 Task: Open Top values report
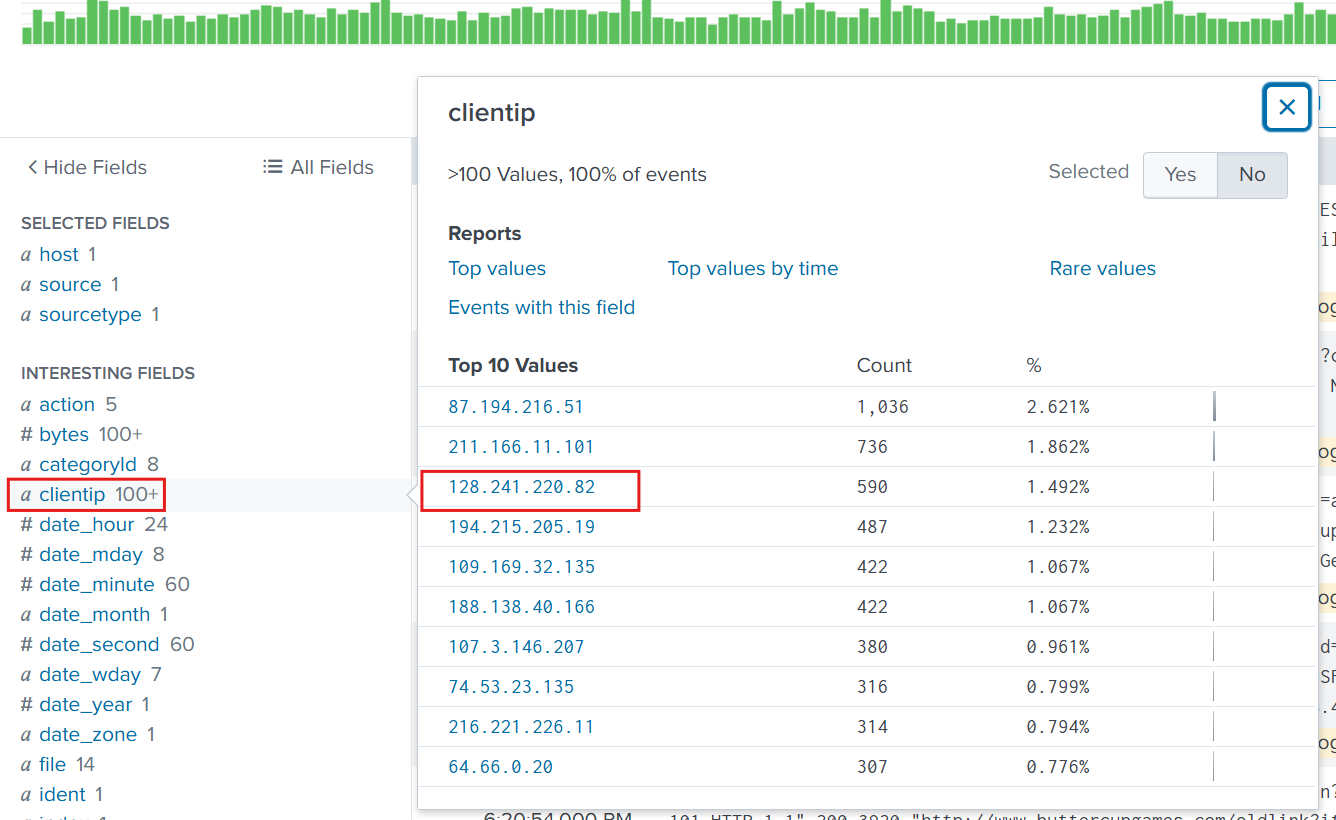coord(497,269)
